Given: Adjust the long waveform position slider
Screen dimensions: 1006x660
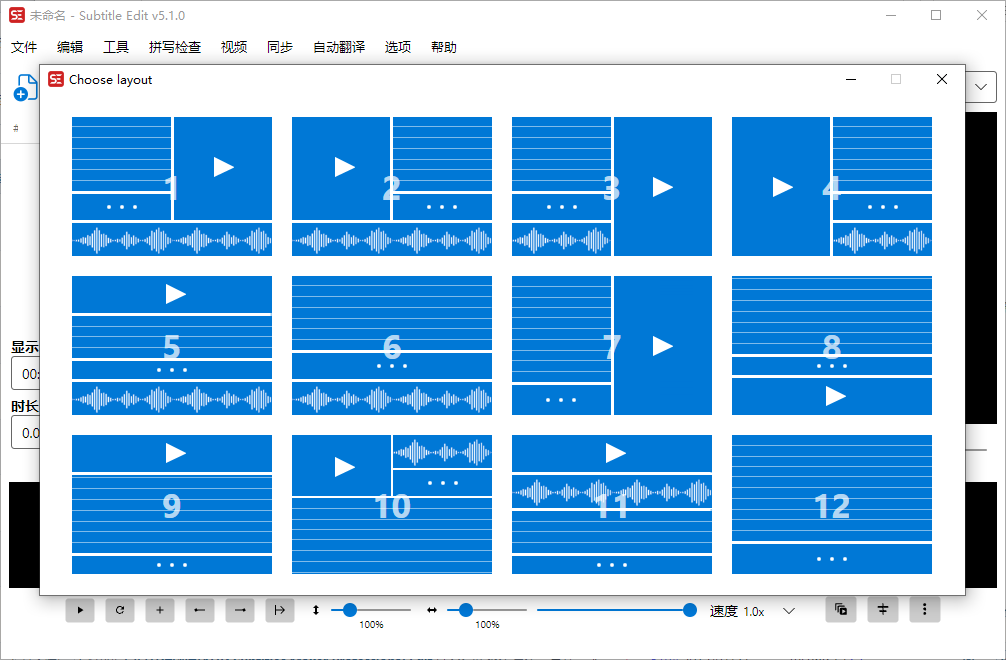Looking at the screenshot, I should [617, 610].
